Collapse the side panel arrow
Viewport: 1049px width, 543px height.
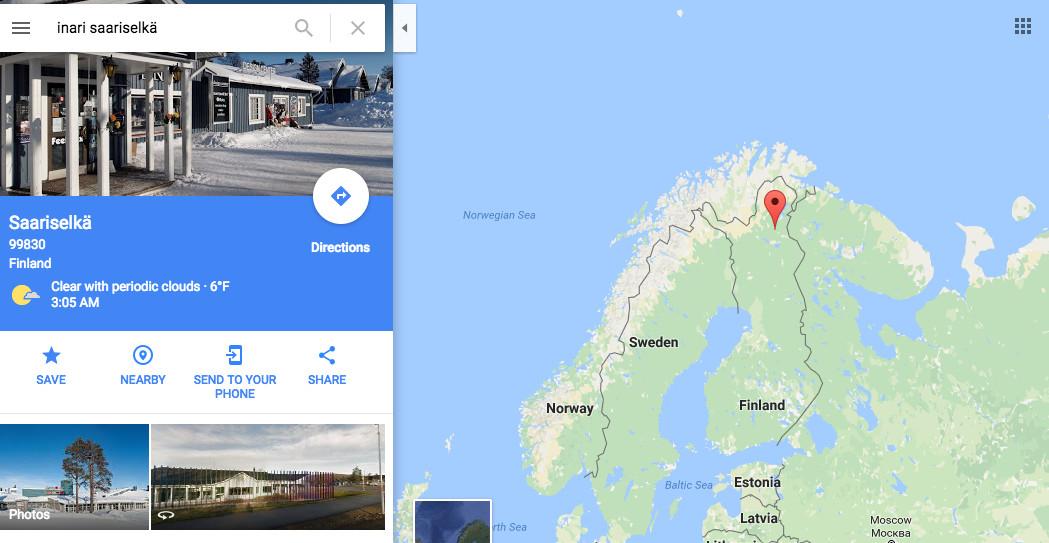point(404,28)
